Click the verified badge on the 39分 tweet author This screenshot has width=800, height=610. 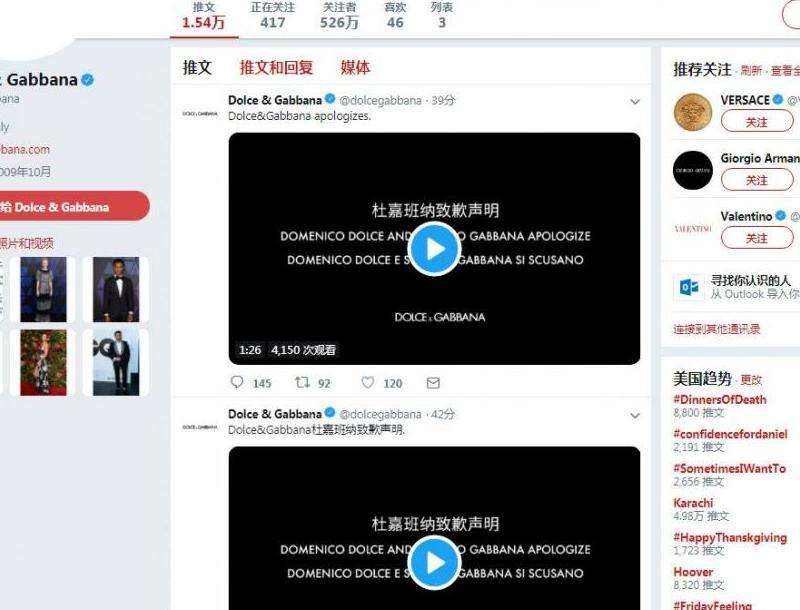(x=330, y=99)
